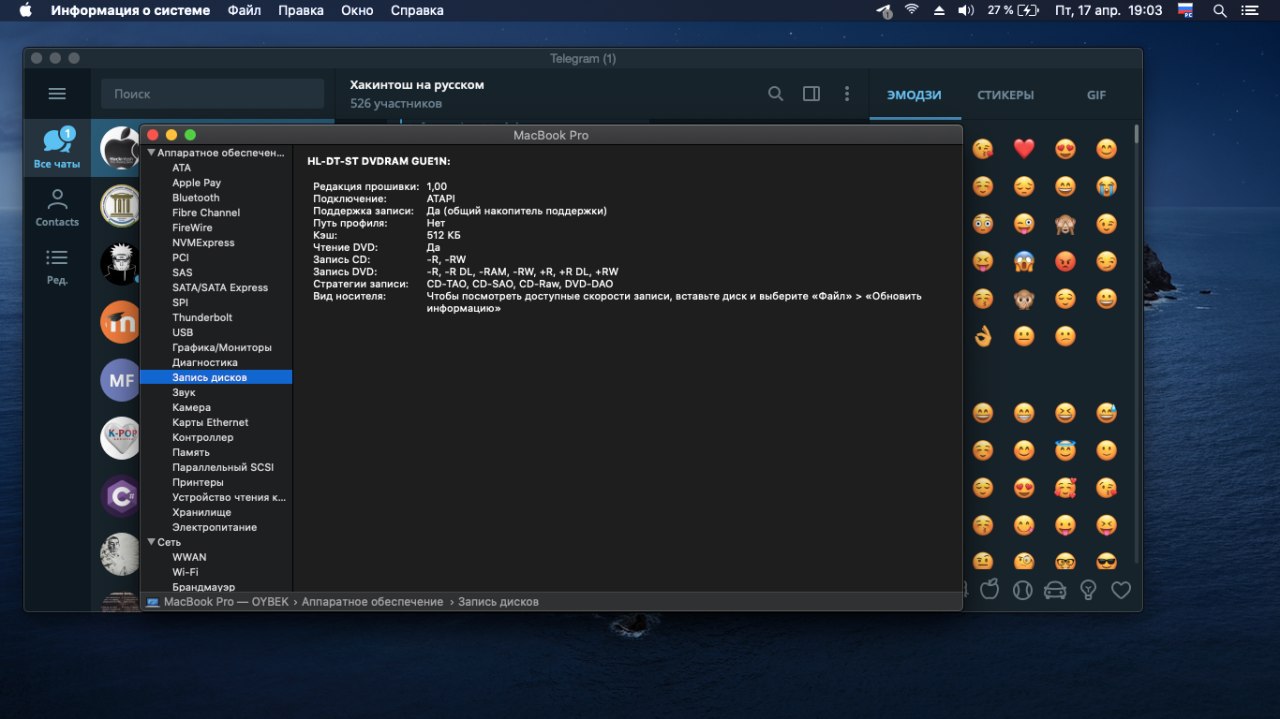Open Правка menu
The image size is (1280, 719).
(300, 10)
